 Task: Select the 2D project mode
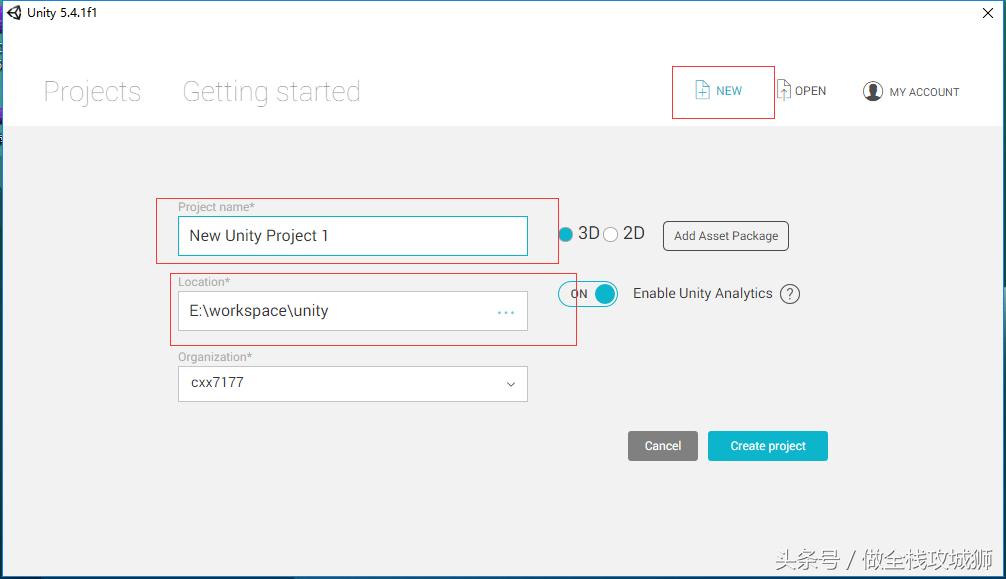click(611, 233)
